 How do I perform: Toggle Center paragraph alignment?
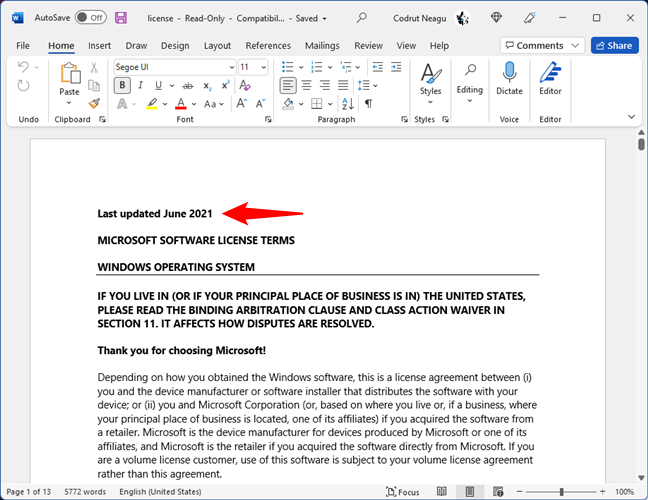(x=306, y=86)
